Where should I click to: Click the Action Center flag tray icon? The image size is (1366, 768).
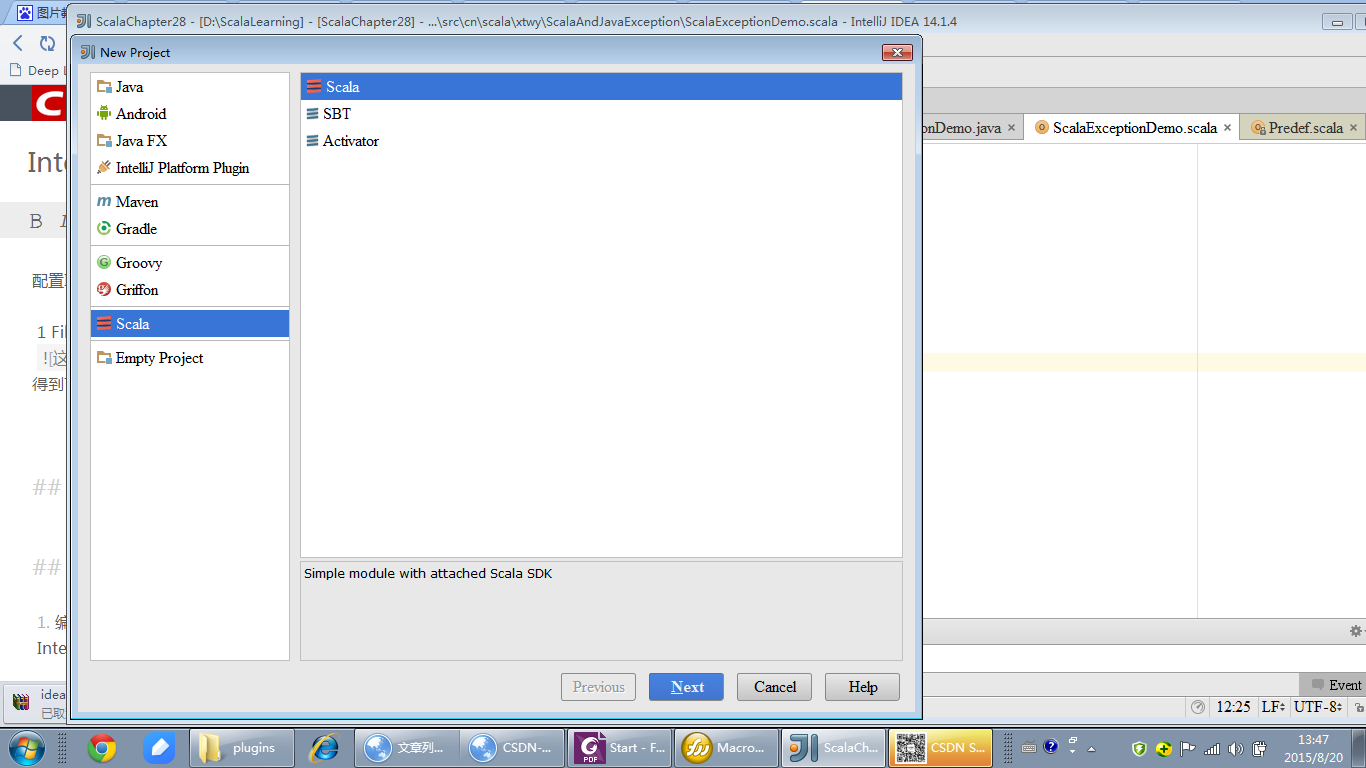pyautogui.click(x=1188, y=748)
